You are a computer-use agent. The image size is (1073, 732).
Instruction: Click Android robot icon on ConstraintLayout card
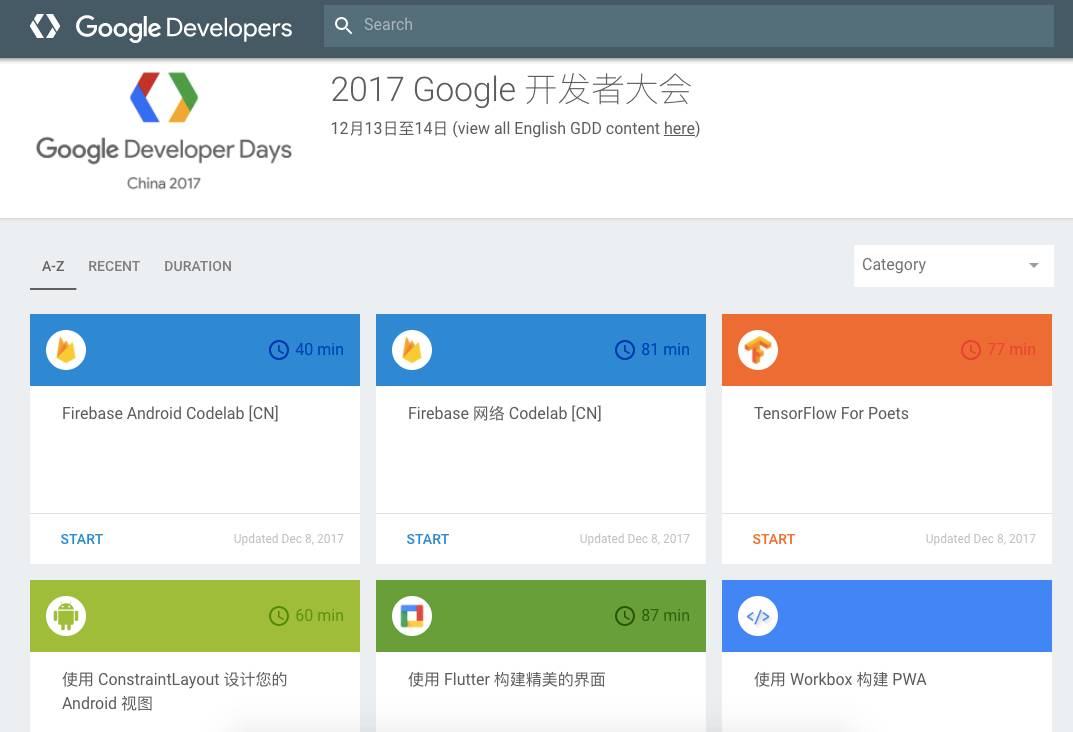[66, 616]
